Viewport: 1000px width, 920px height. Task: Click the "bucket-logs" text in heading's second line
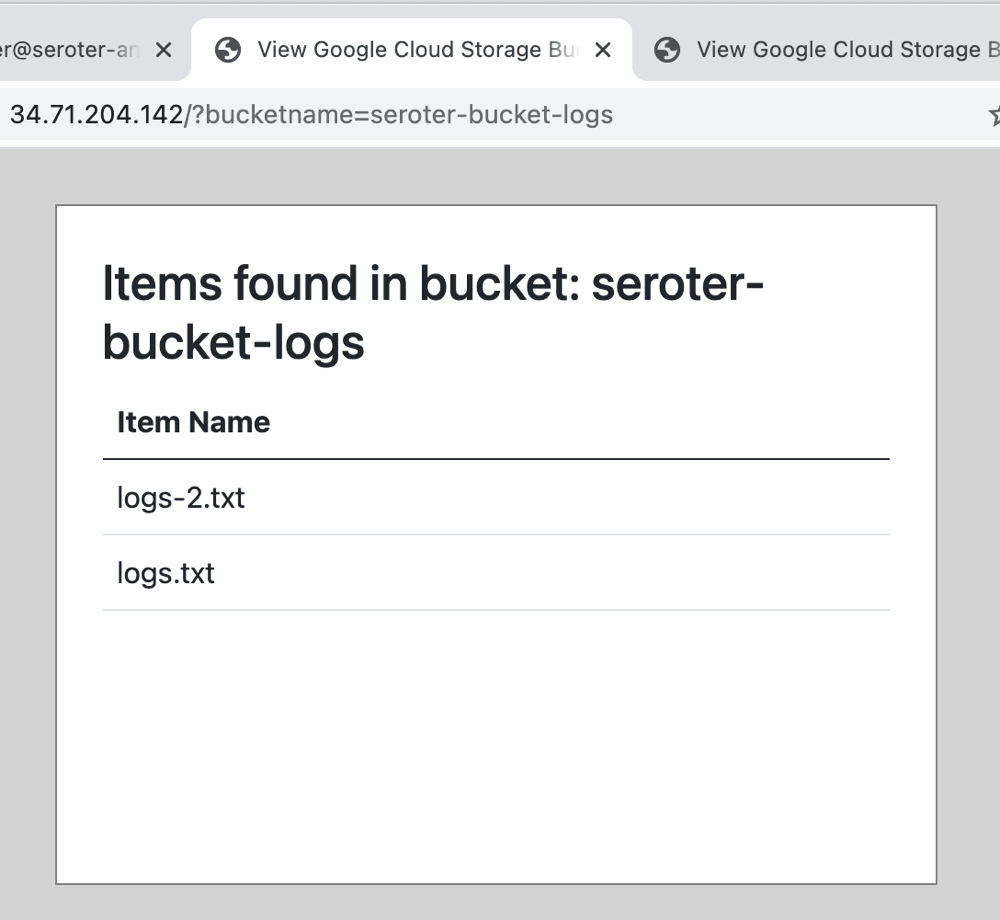(x=234, y=343)
